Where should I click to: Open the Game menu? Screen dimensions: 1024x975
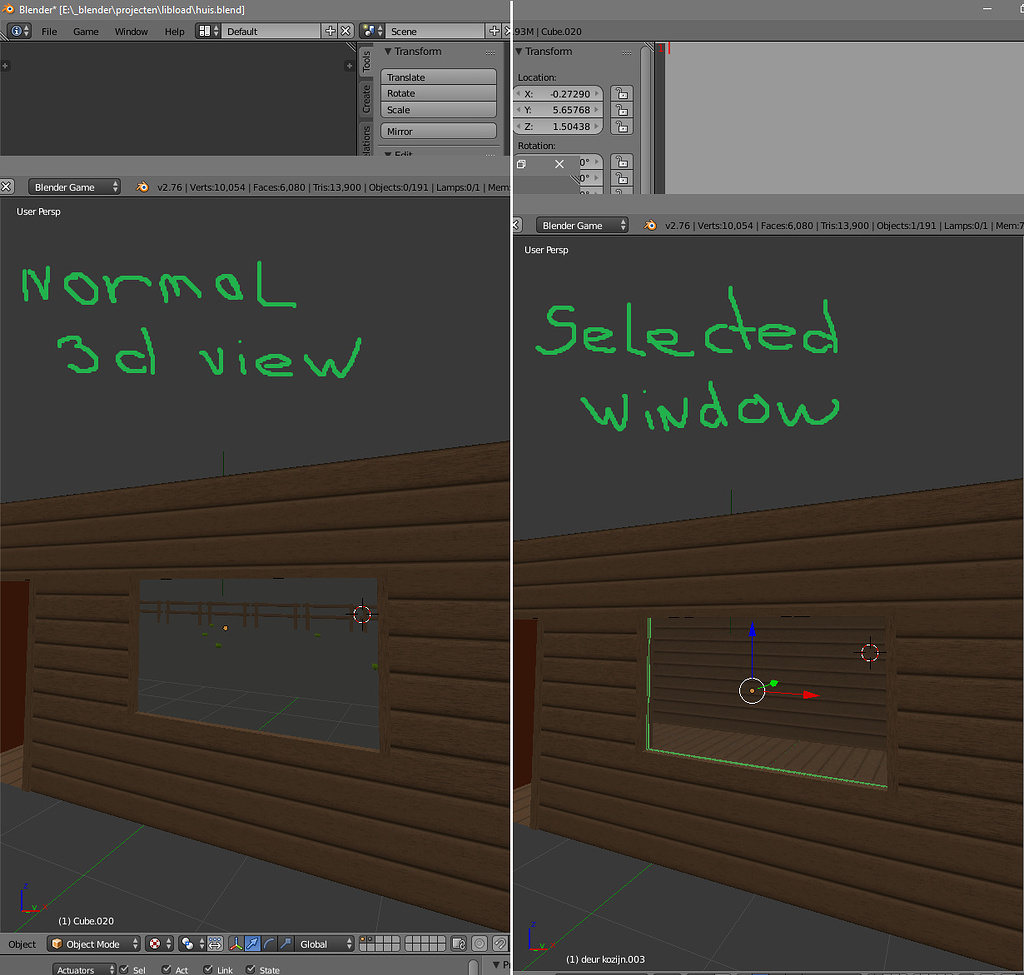pos(86,31)
